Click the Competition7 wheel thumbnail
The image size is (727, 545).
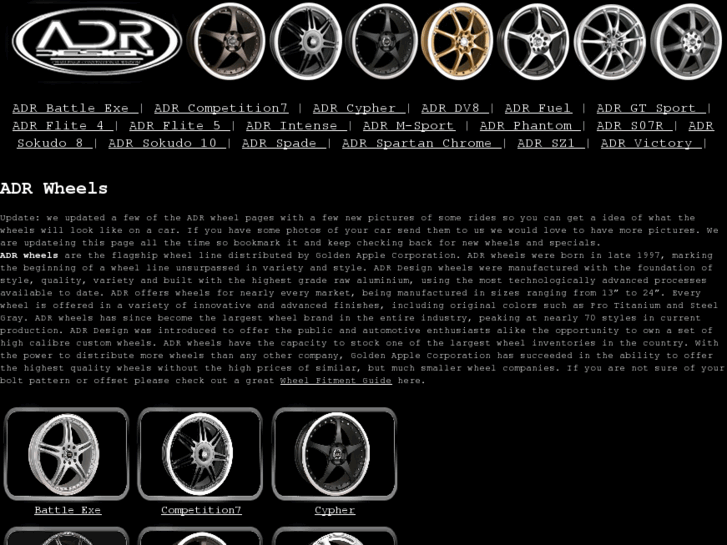click(200, 454)
